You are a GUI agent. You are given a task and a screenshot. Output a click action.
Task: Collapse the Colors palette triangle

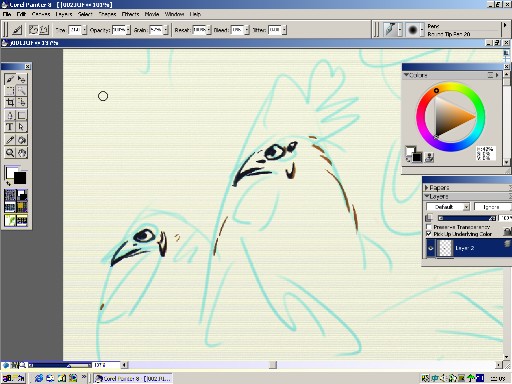(406, 75)
